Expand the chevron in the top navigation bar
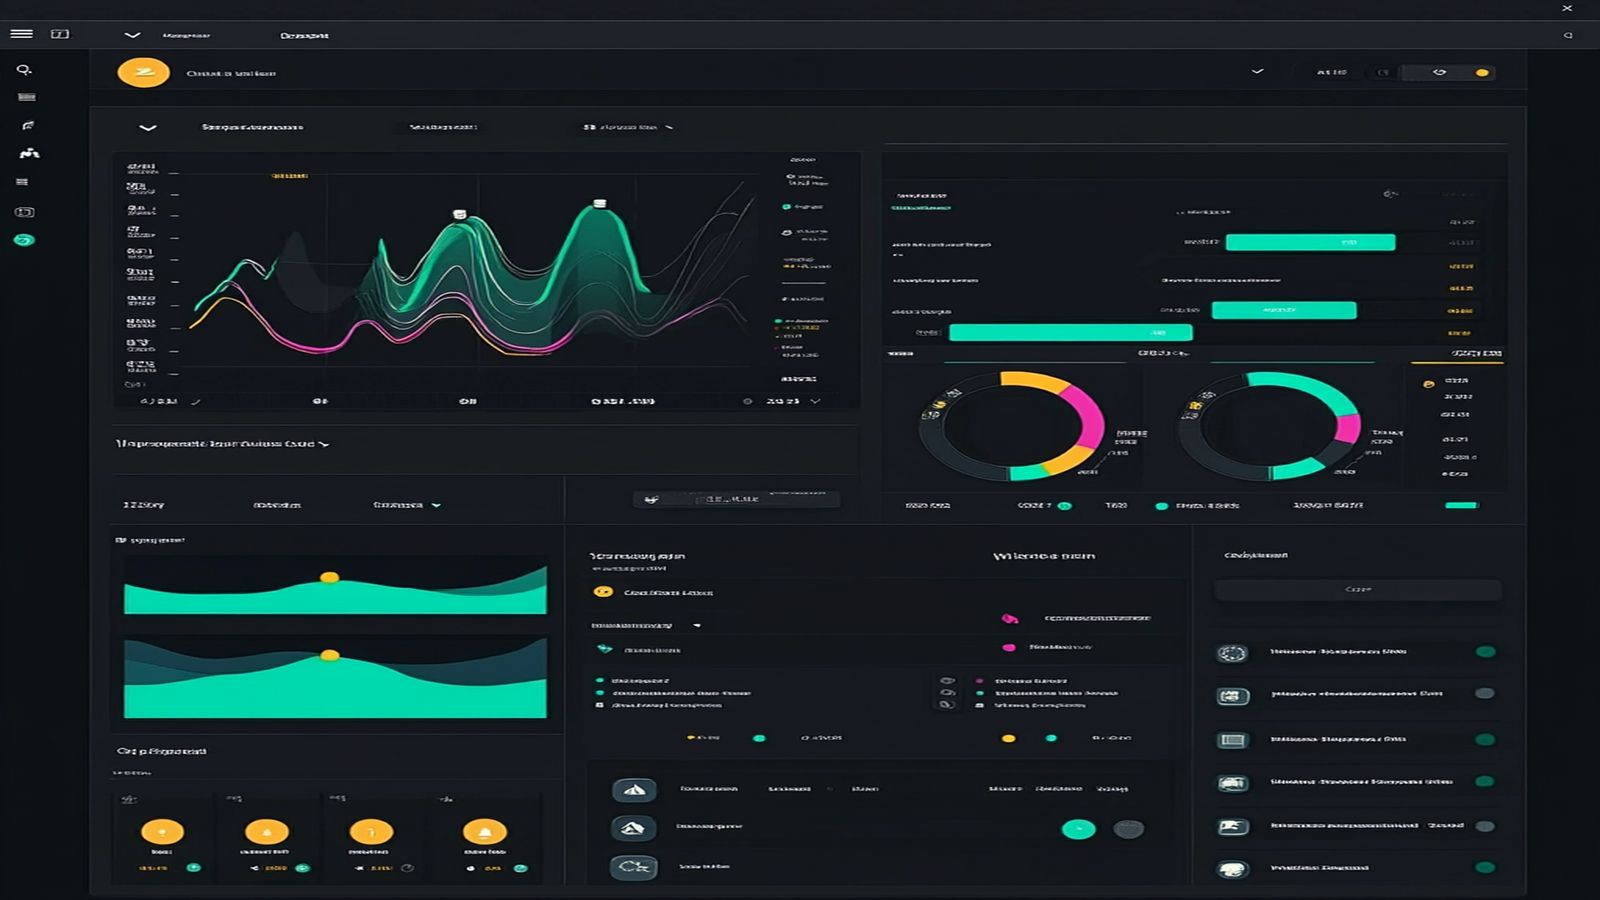 [132, 35]
